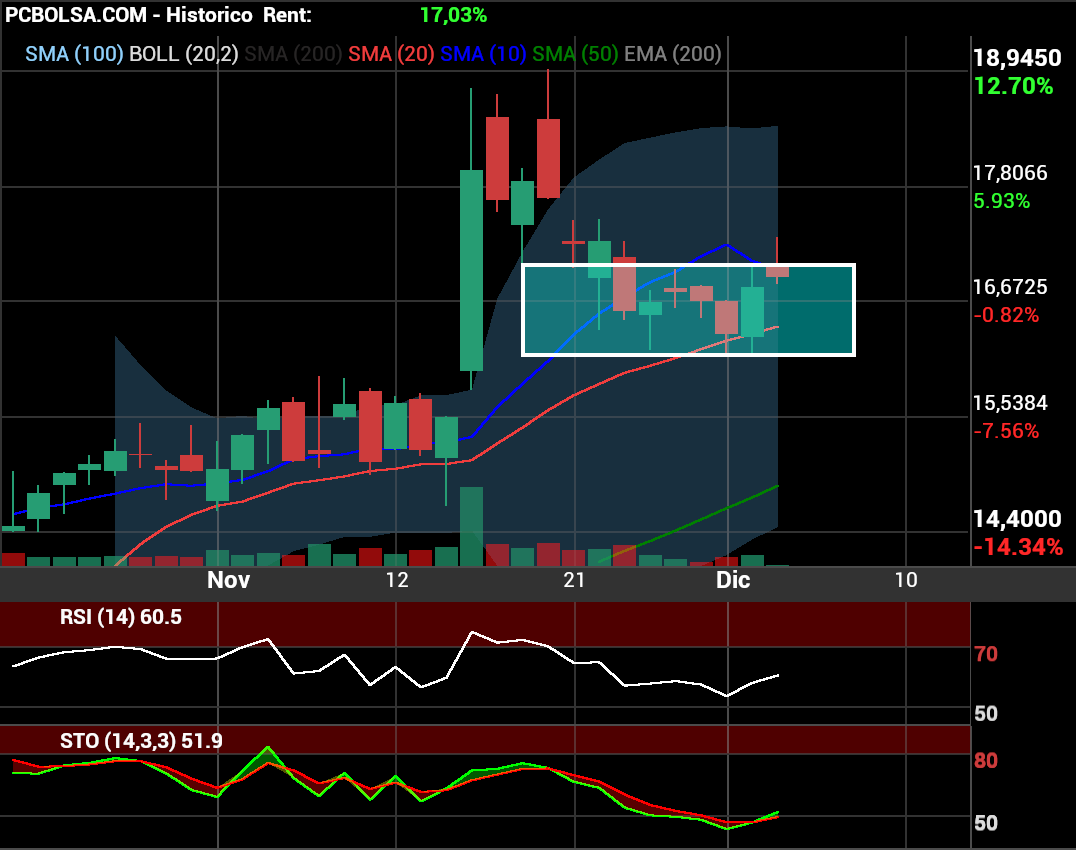The image size is (1076, 850).
Task: Select the white highlighted rectangle on chart
Action: pyautogui.click(x=688, y=309)
